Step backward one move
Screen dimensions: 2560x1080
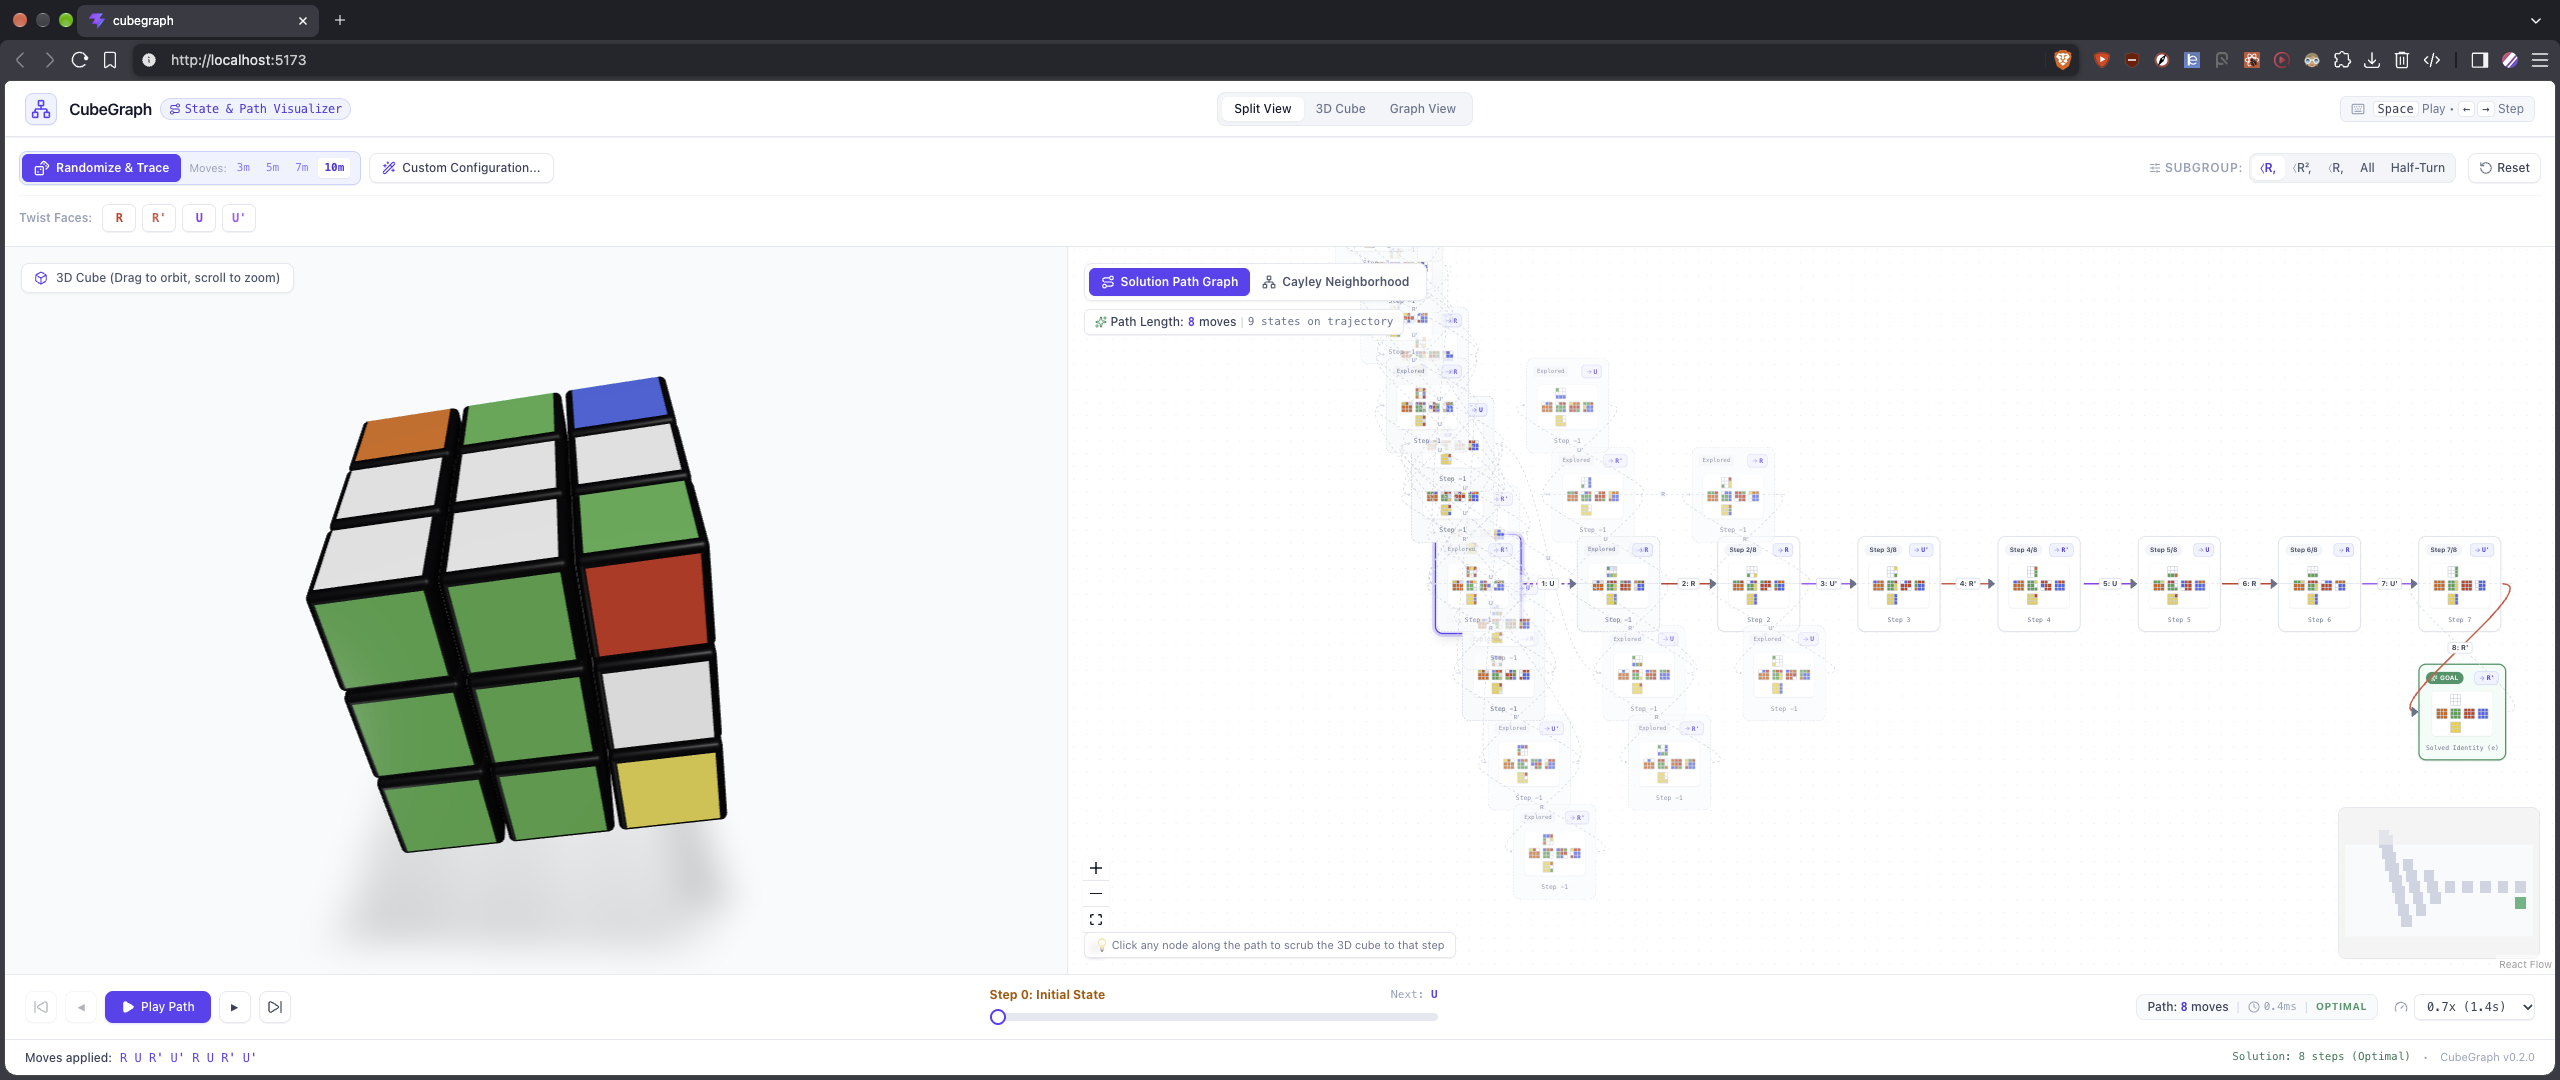coord(81,1007)
